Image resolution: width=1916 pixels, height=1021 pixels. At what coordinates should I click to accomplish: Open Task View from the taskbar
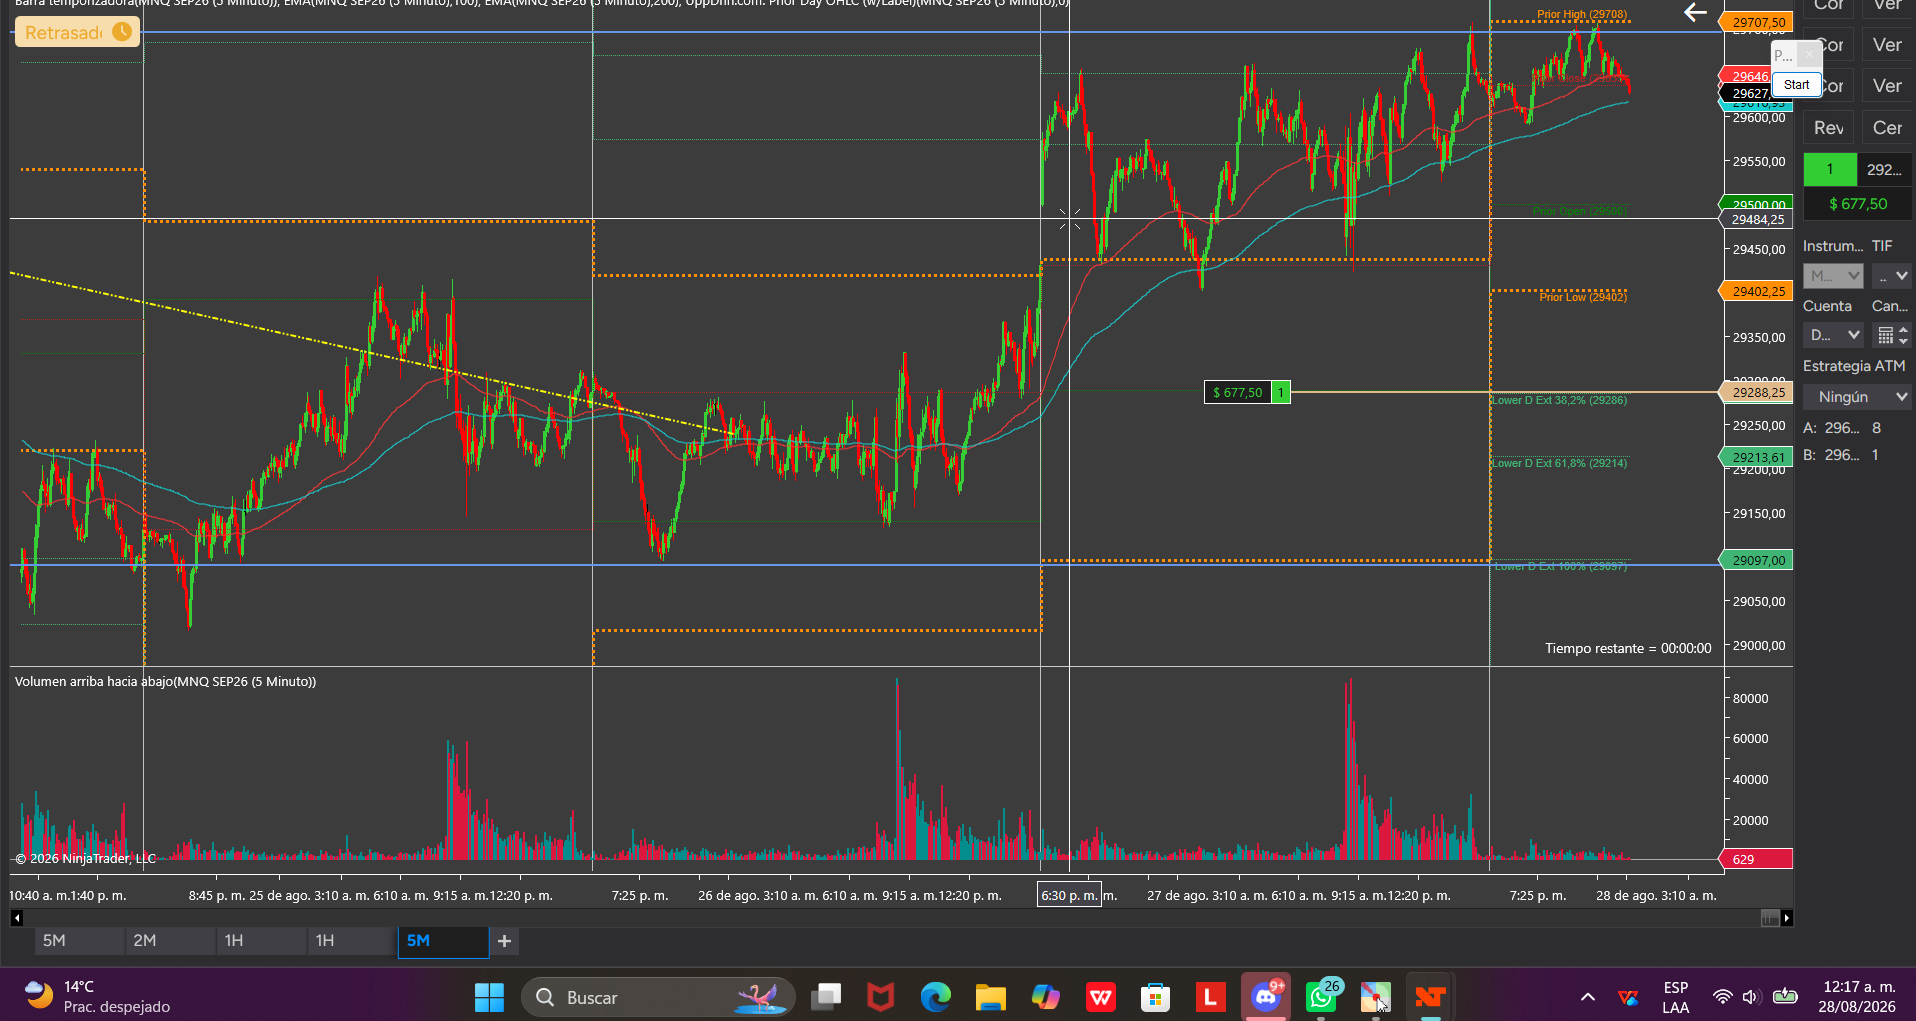point(826,997)
